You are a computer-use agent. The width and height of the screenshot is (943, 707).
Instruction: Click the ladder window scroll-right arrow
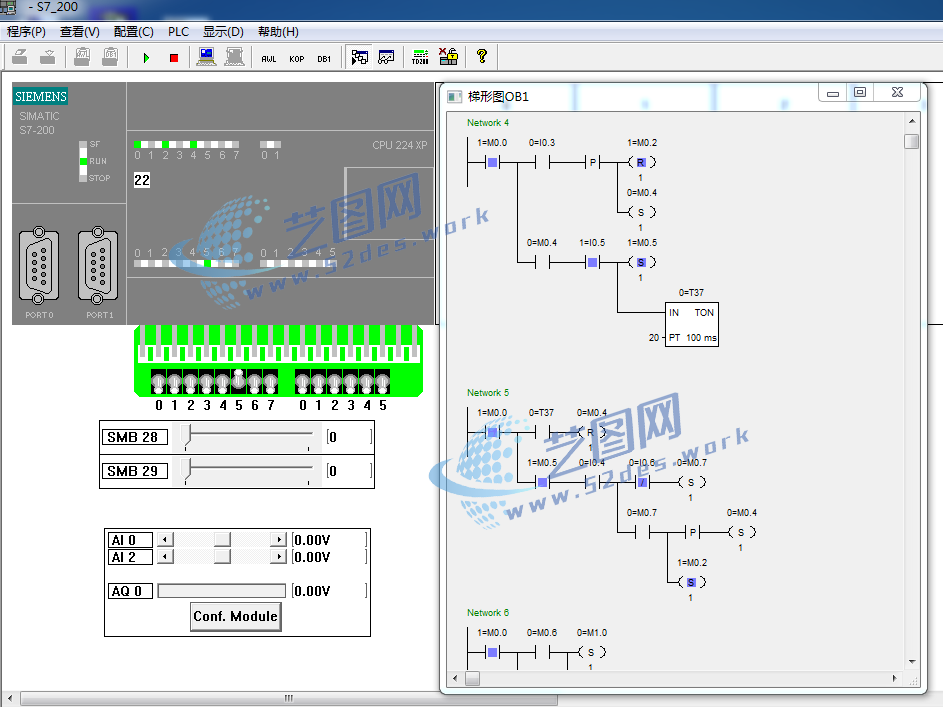click(x=895, y=678)
